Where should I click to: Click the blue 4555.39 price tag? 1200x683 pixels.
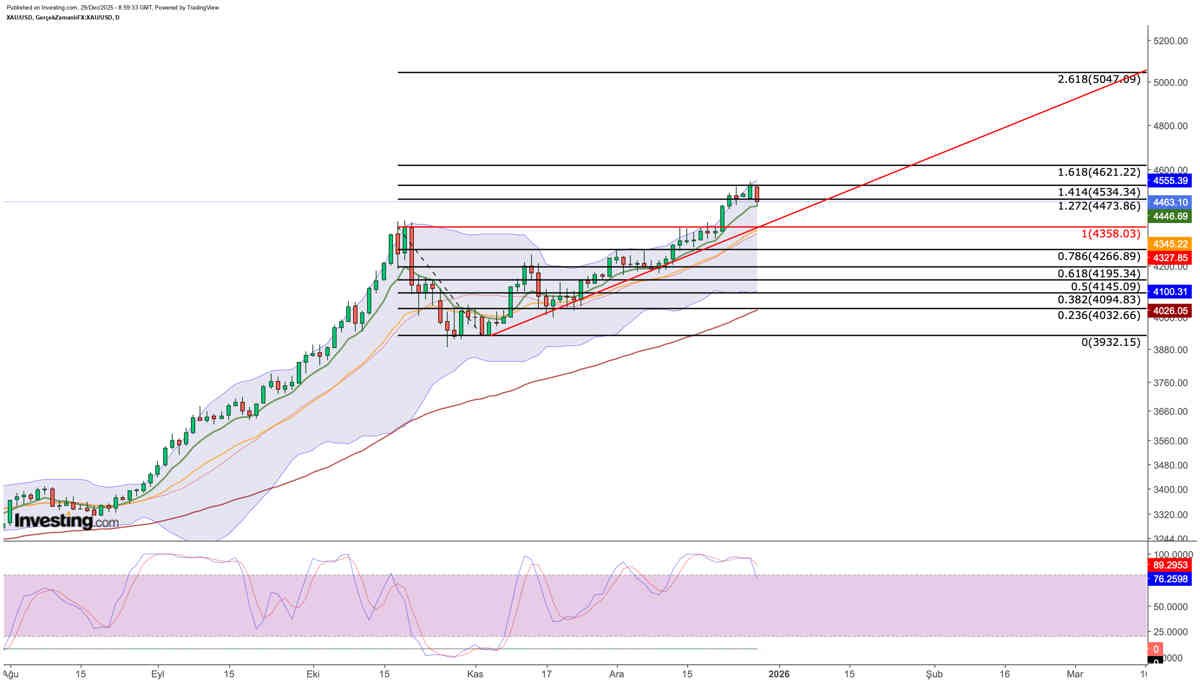[1171, 181]
